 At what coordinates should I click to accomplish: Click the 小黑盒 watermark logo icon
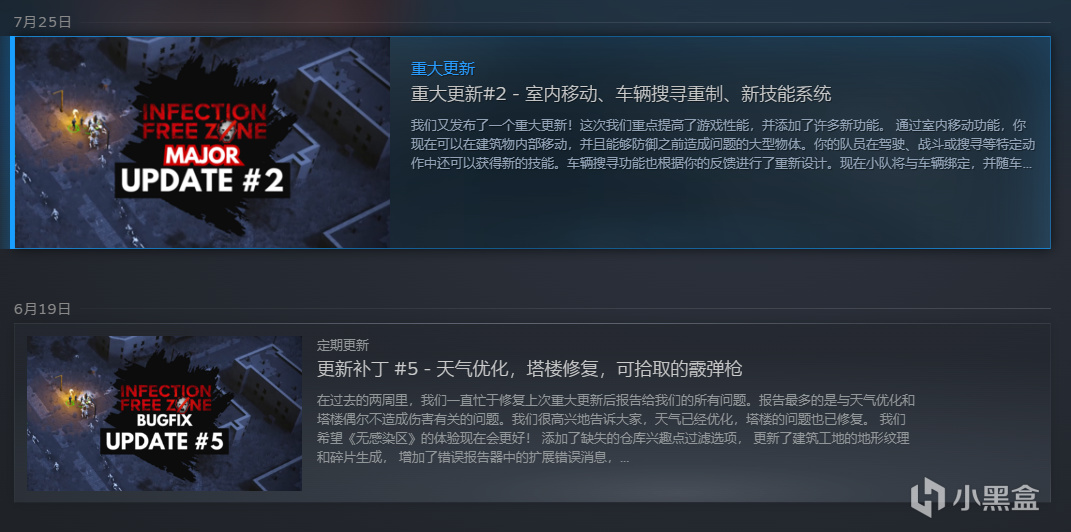[x=928, y=497]
